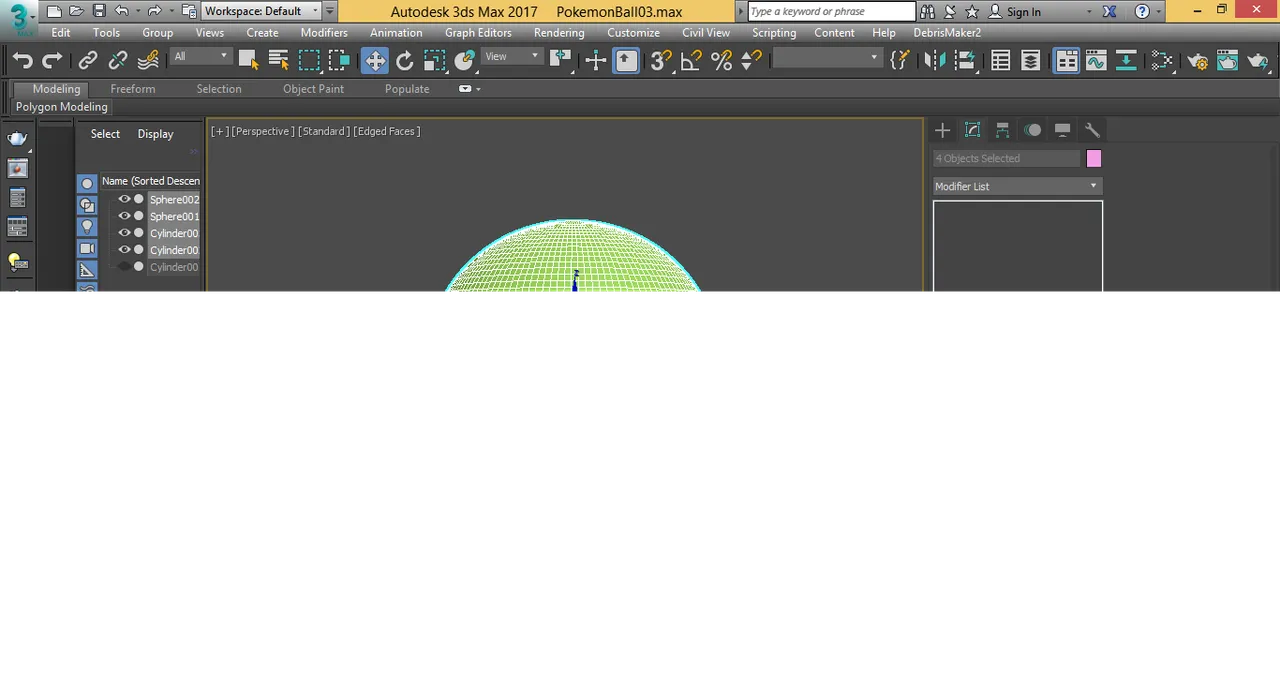Activate Select and Move tool

375,61
